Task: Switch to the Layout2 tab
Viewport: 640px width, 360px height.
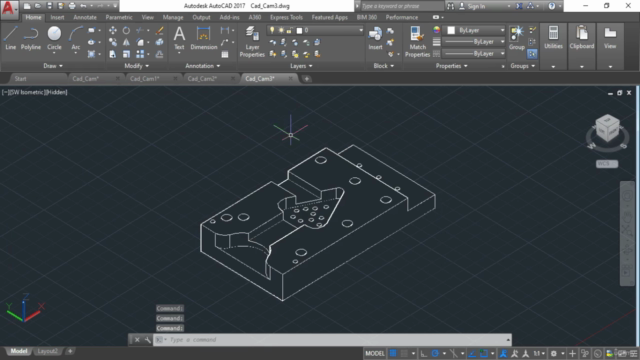Action: 47,351
